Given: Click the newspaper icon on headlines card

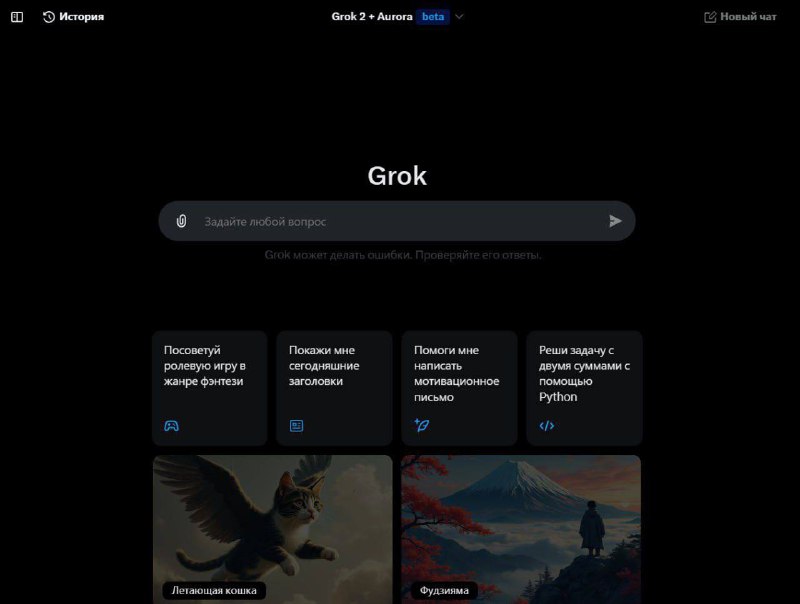Looking at the screenshot, I should pyautogui.click(x=296, y=425).
